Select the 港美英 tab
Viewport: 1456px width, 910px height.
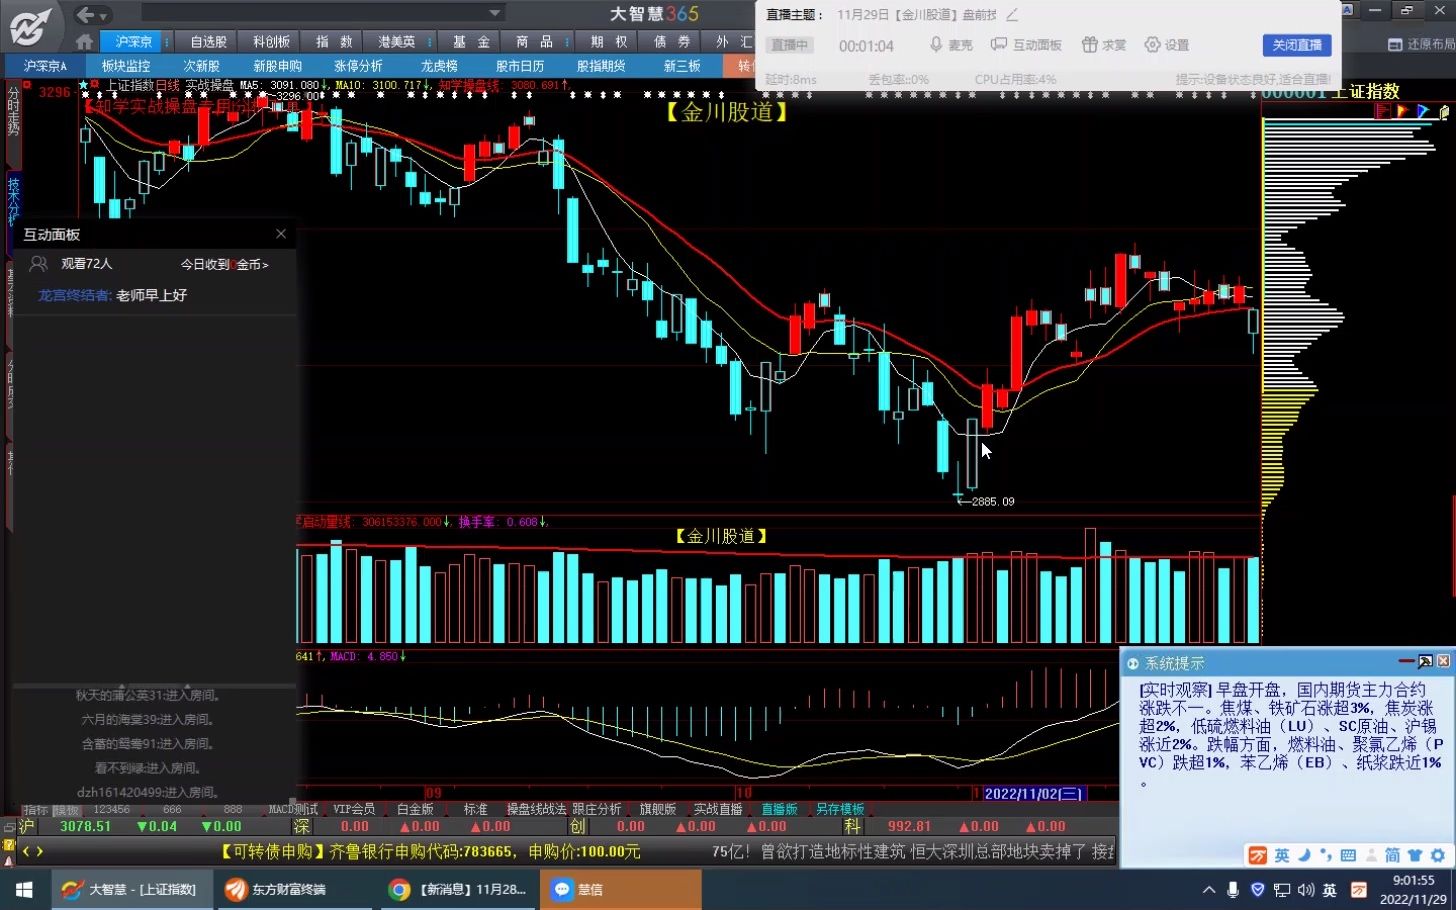[396, 42]
